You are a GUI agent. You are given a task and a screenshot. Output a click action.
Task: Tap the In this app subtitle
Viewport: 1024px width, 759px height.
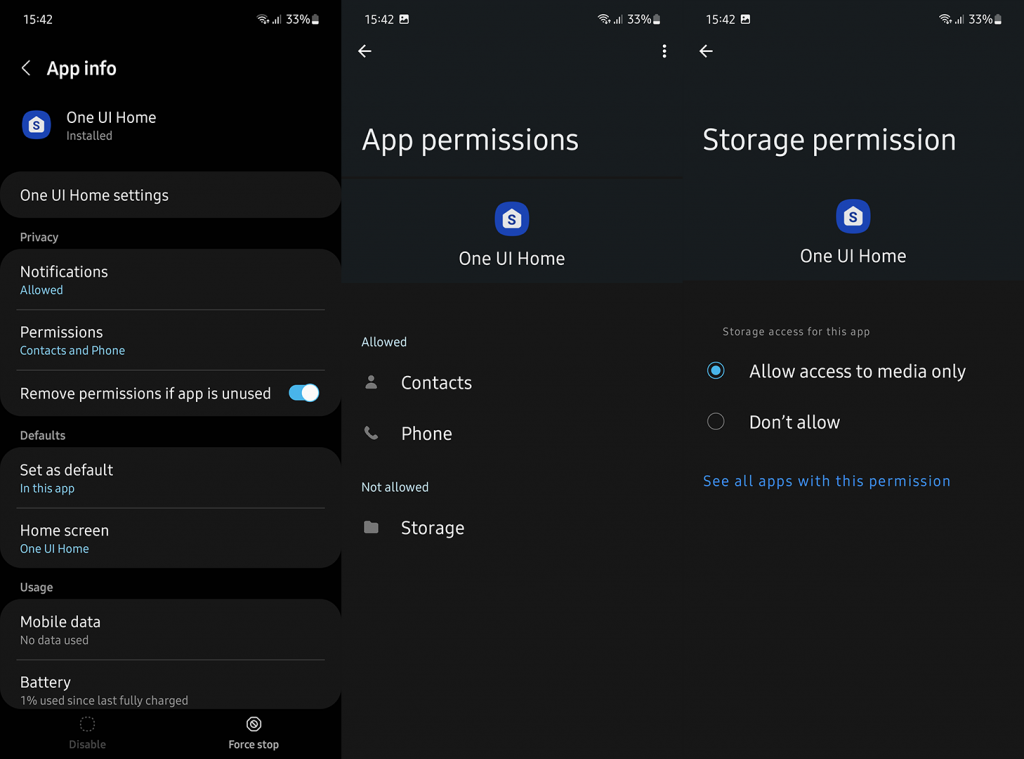point(47,489)
